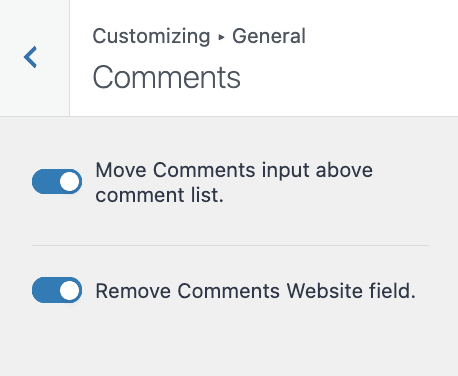
Task: Click the word "Website" in second option
Action: tap(324, 291)
